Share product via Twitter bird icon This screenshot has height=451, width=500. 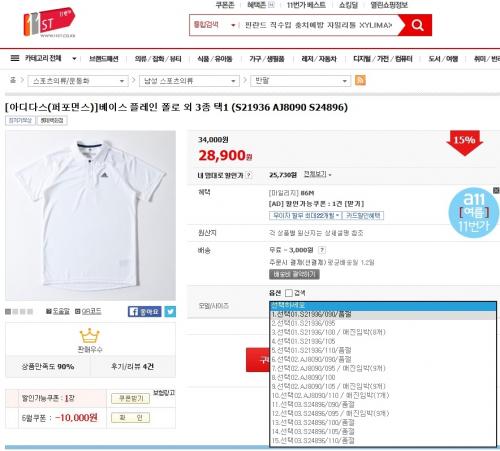pos(170,311)
